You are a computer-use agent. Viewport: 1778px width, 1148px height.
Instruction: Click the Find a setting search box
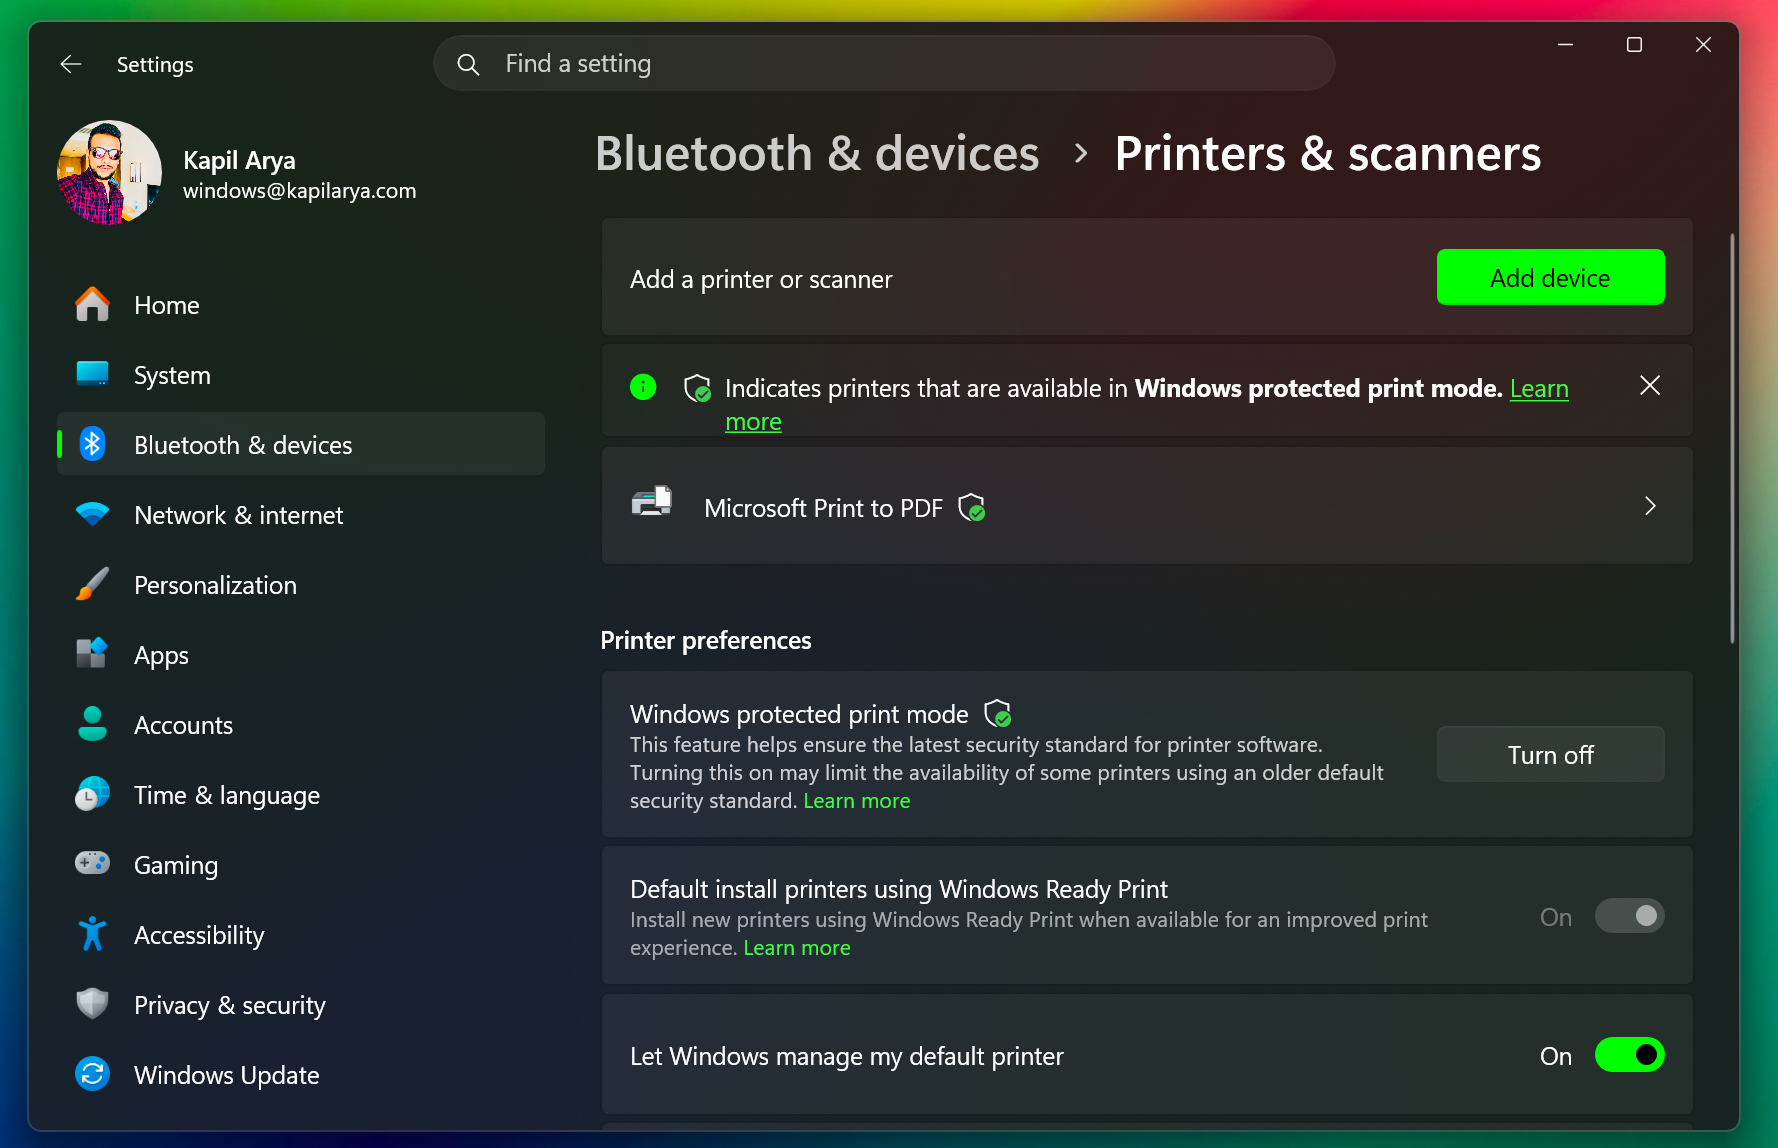tap(884, 64)
